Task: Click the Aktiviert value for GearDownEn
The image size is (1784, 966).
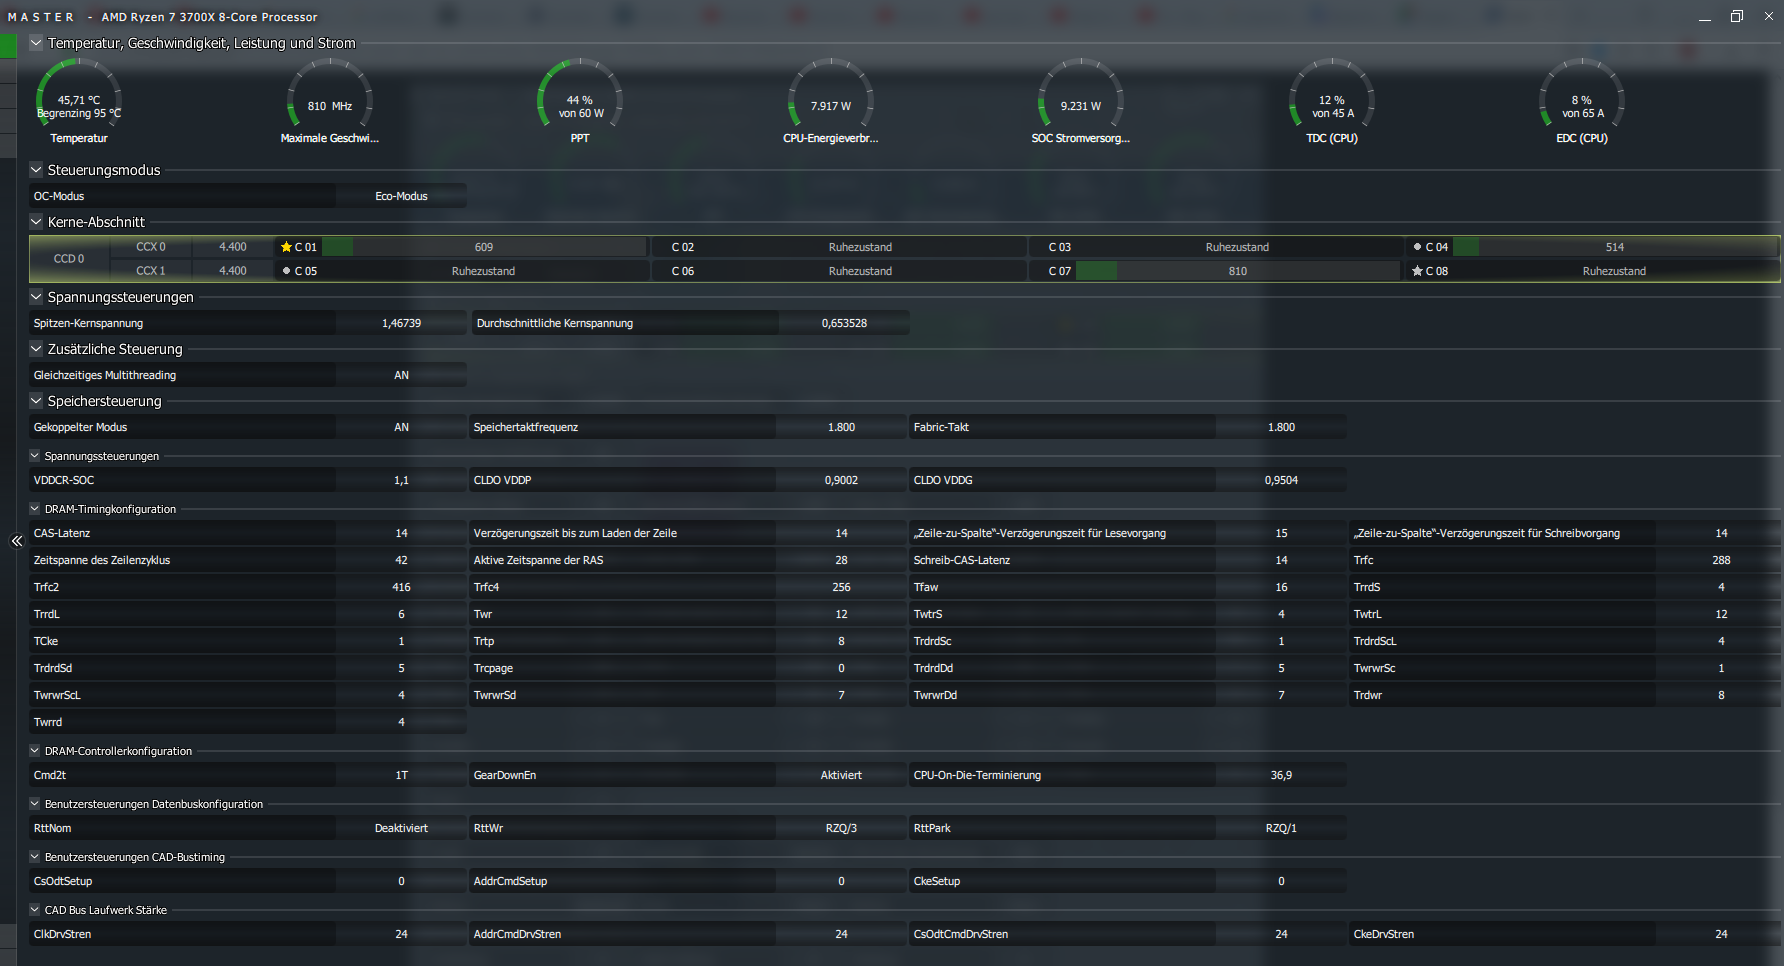Action: (x=841, y=775)
